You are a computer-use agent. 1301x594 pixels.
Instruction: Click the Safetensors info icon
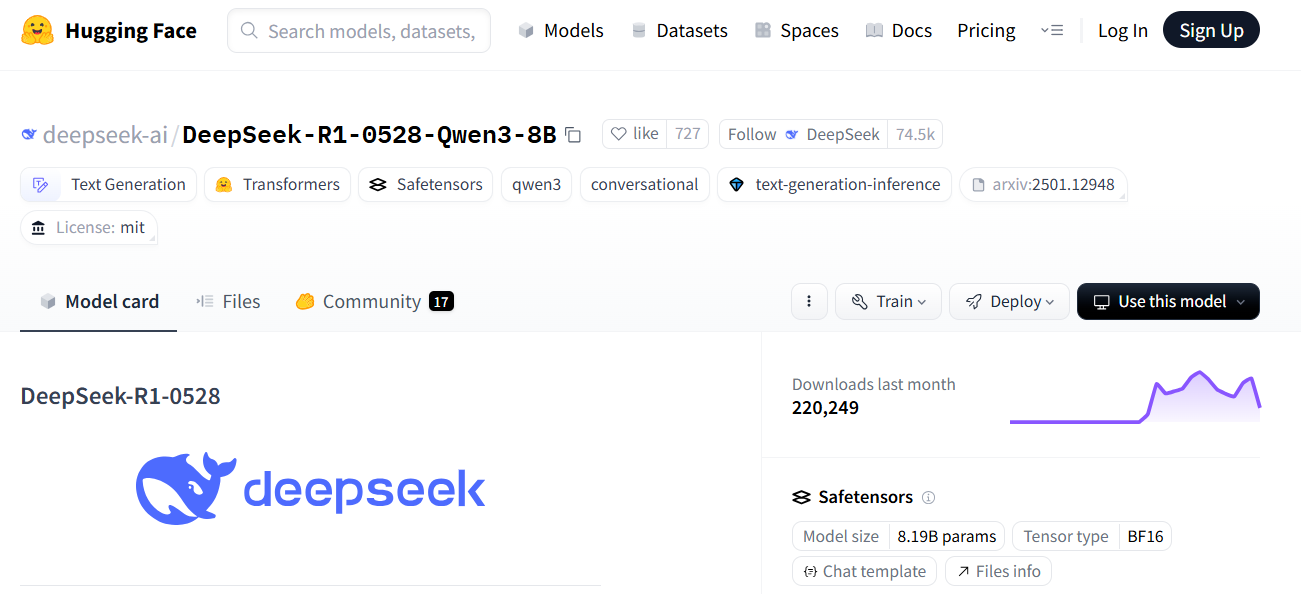click(928, 497)
